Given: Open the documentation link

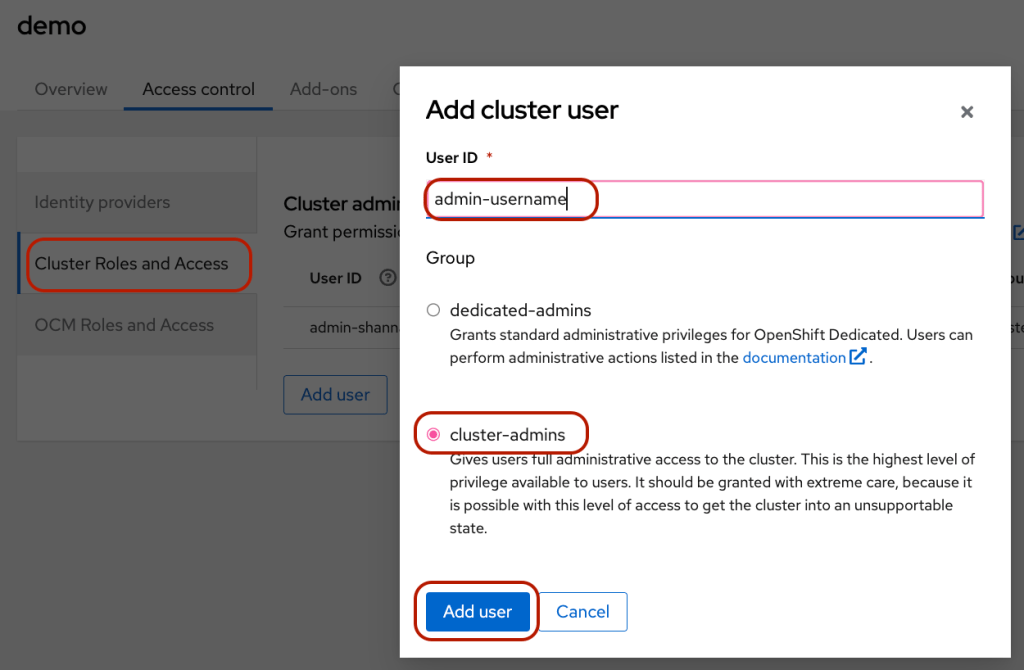Looking at the screenshot, I should pyautogui.click(x=793, y=357).
